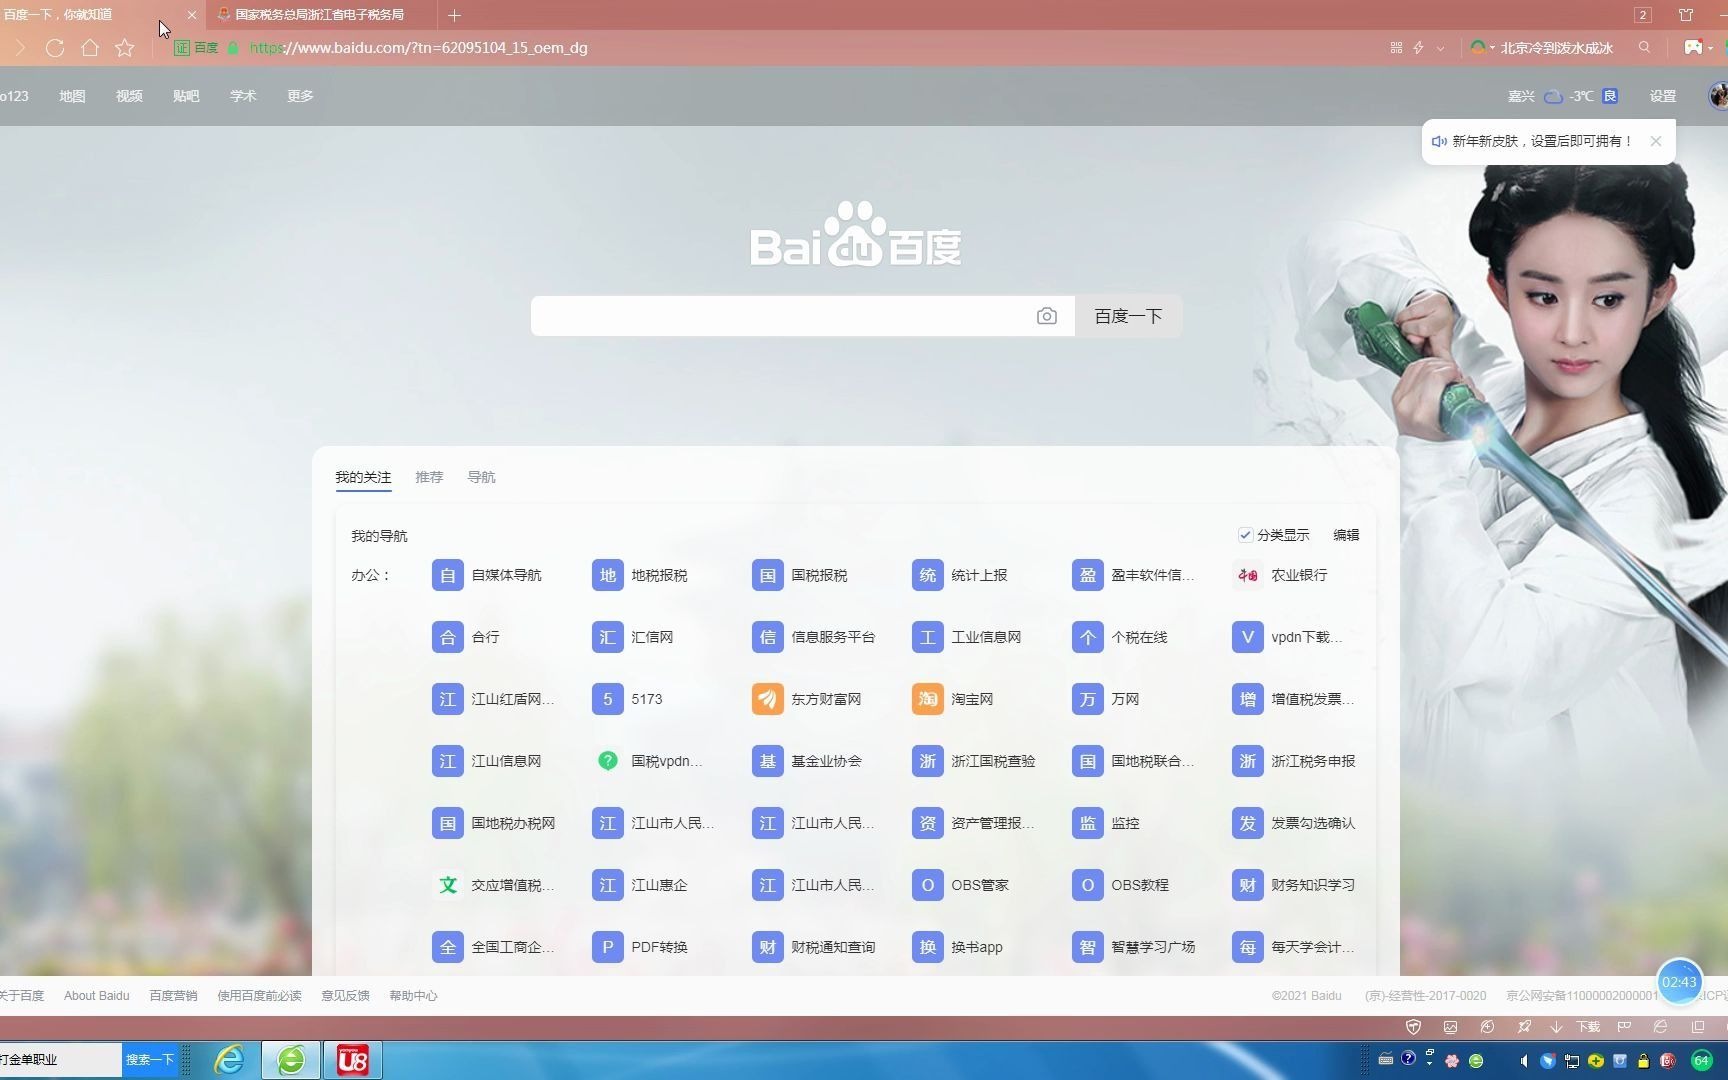Open the 农业银行 shortcut

(1280, 575)
